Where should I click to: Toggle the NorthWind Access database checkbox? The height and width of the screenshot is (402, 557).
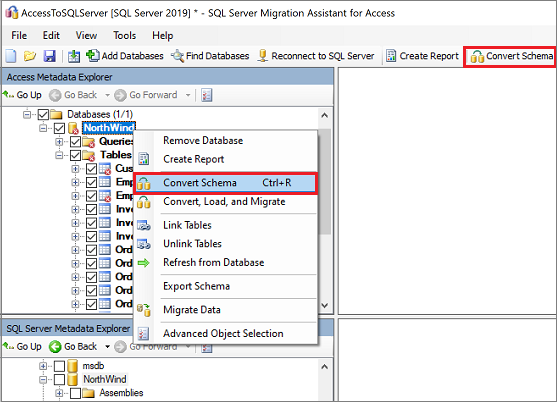(x=59, y=128)
